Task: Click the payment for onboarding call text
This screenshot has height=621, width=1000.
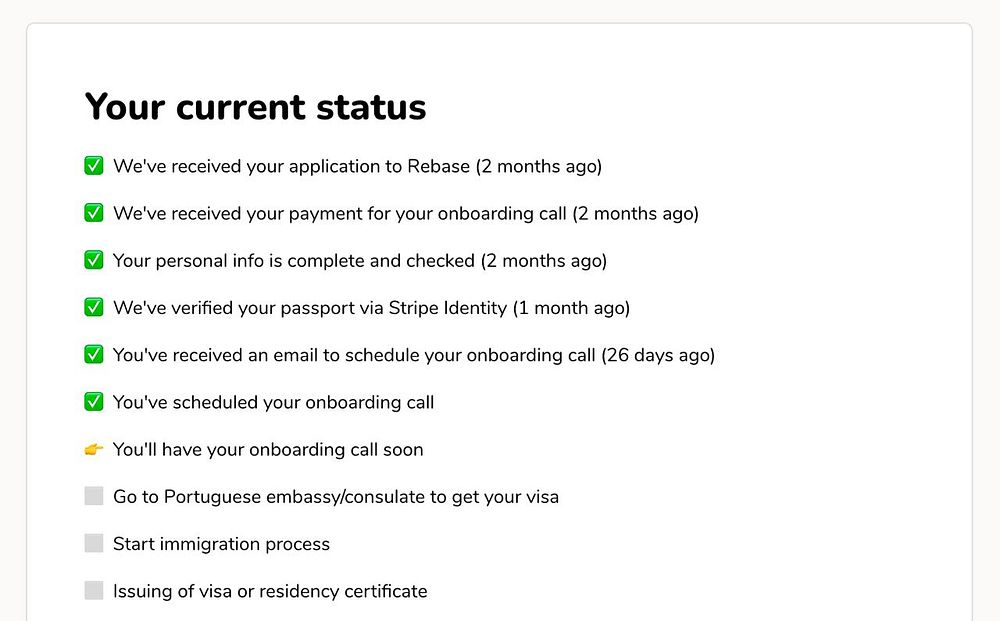Action: tap(405, 213)
